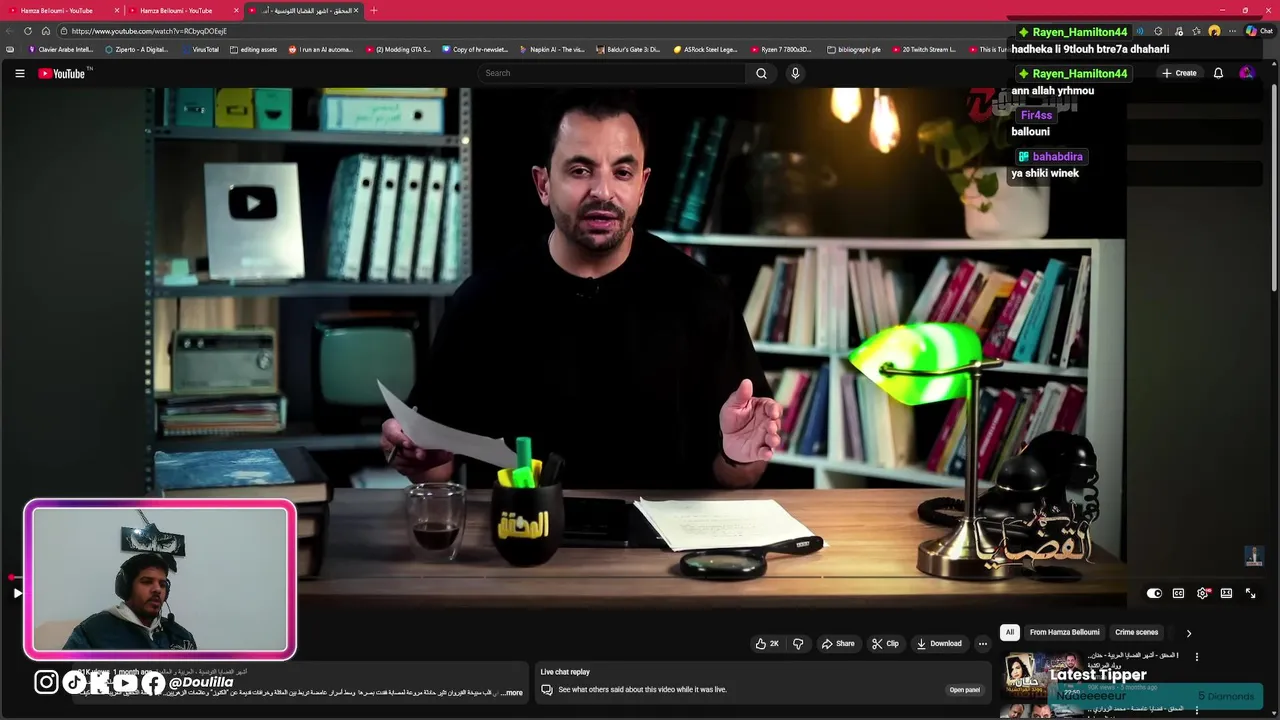Click the page scrollbar down arrow
This screenshot has height=720, width=1280.
(x=1274, y=714)
